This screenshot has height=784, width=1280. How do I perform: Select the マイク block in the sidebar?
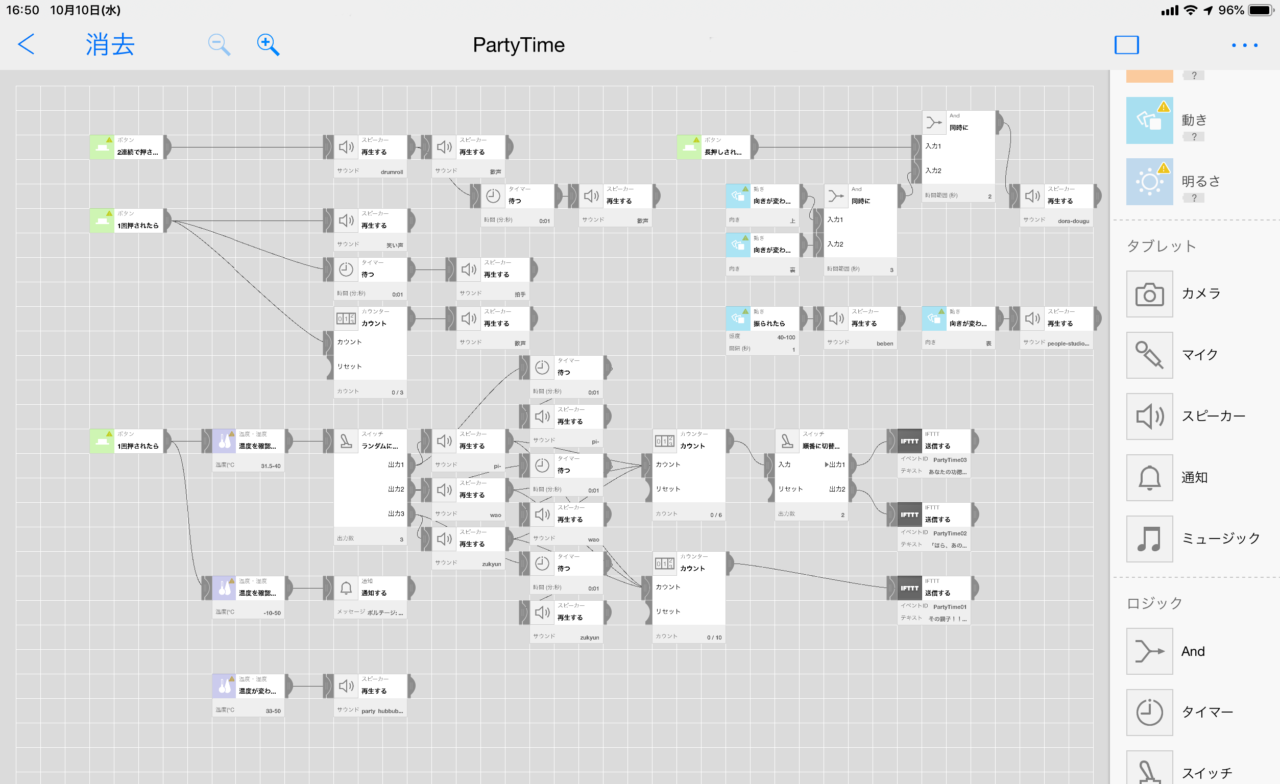(x=1150, y=355)
